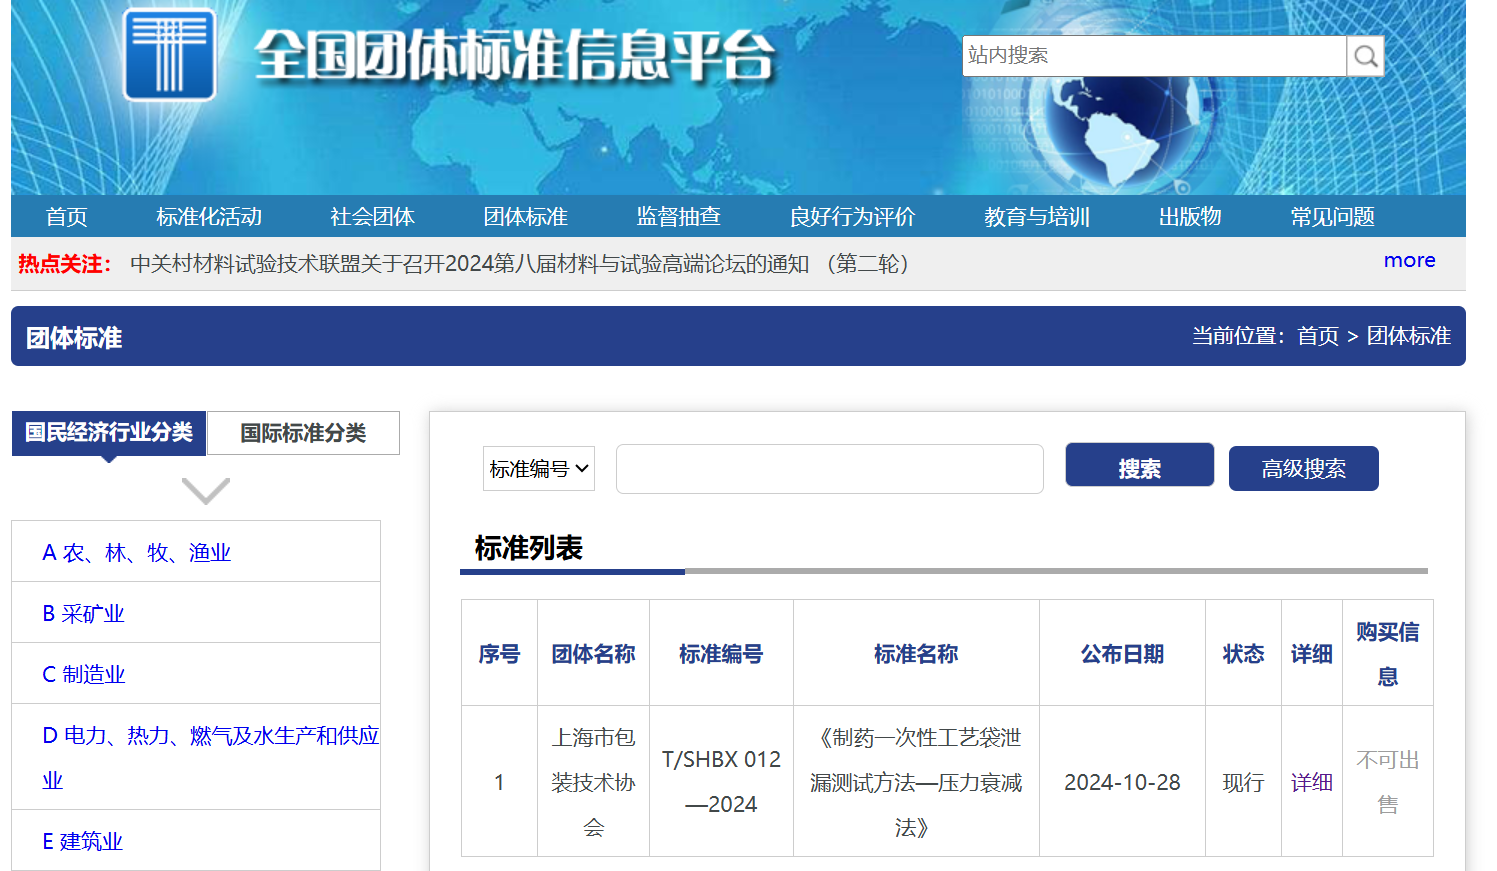1497x871 pixels.
Task: Click the 不可出售 purchase info cell
Action: [1388, 782]
